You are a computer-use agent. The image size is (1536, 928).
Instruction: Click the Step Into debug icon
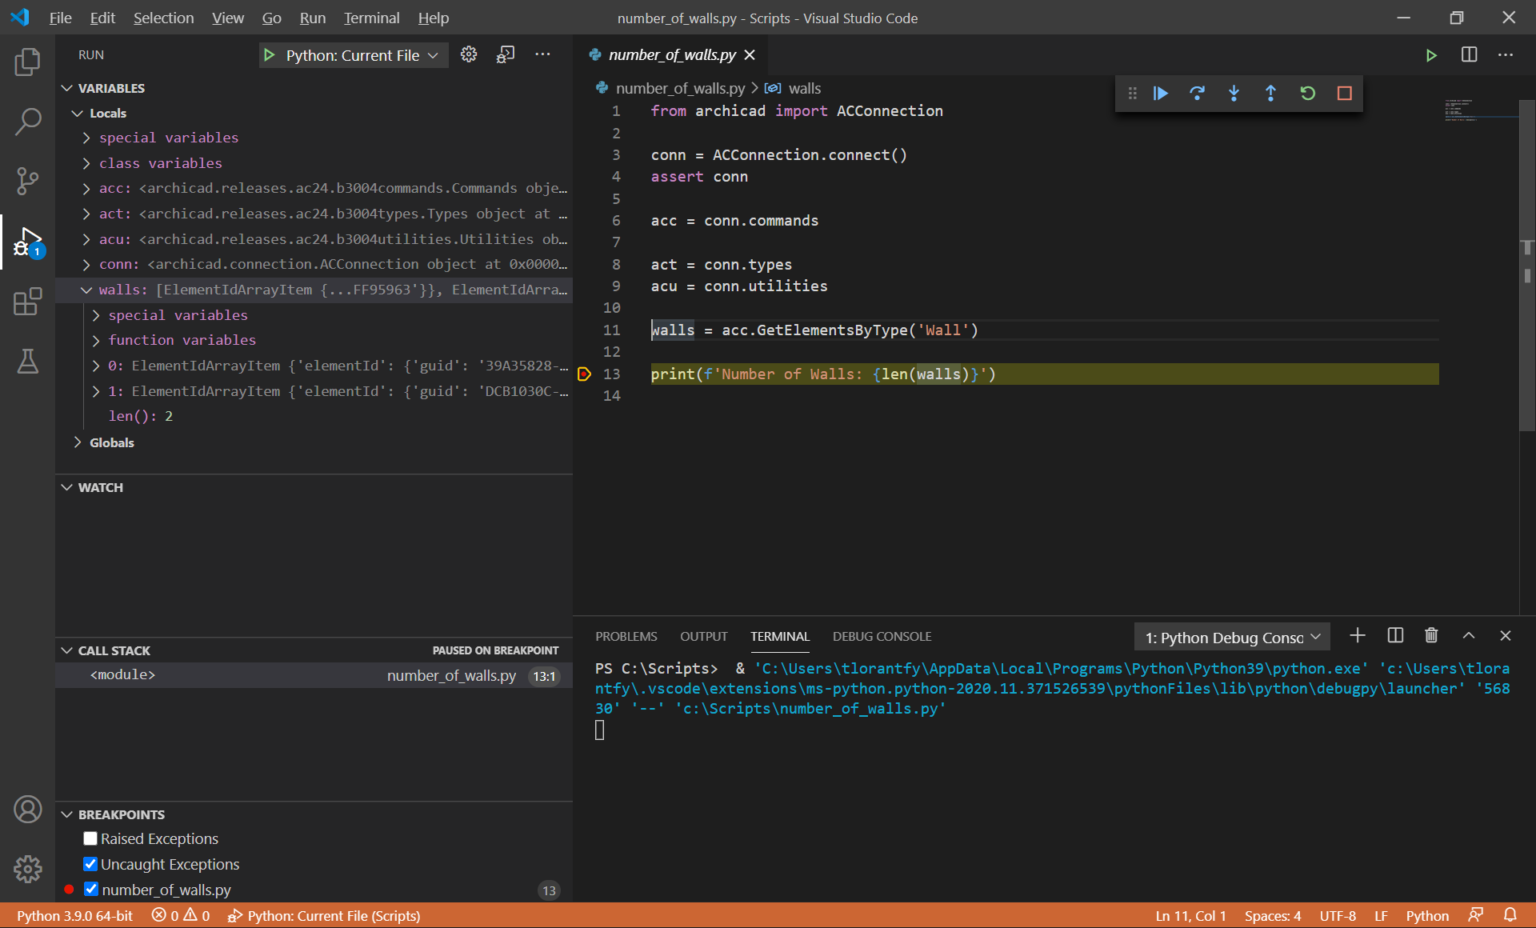(1233, 93)
